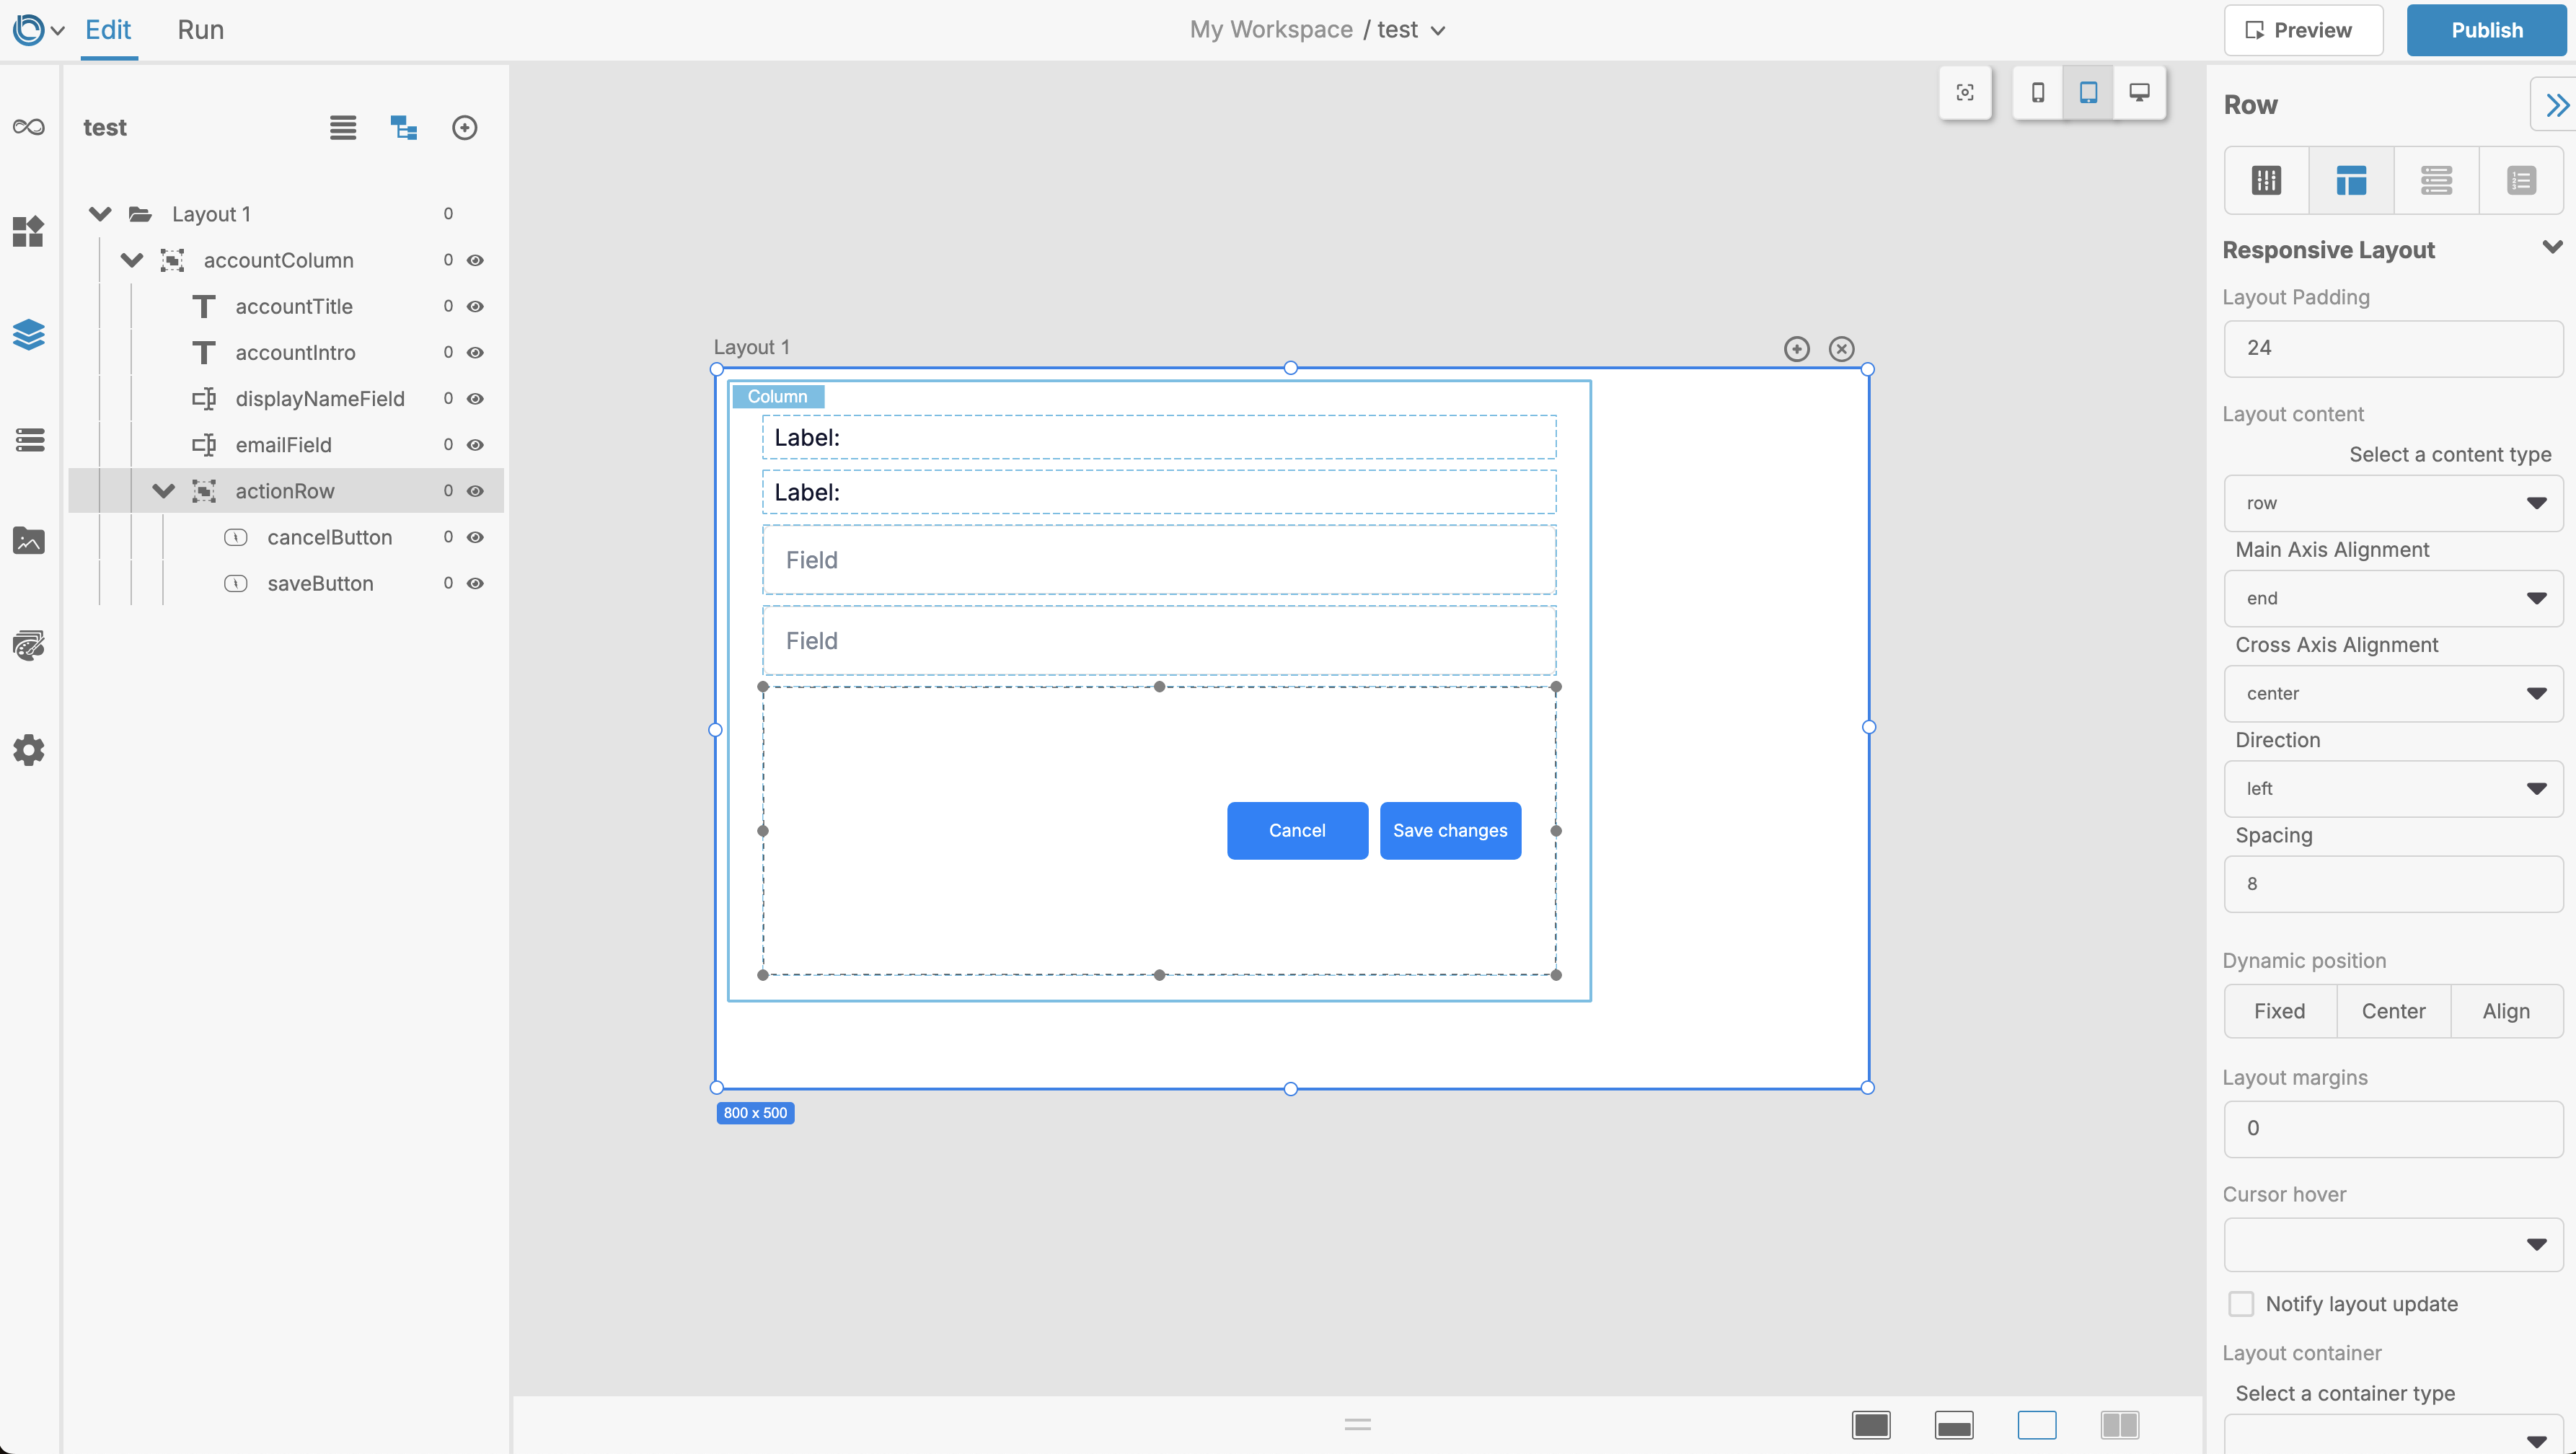Open the layers panel in the left sidebar

29,334
